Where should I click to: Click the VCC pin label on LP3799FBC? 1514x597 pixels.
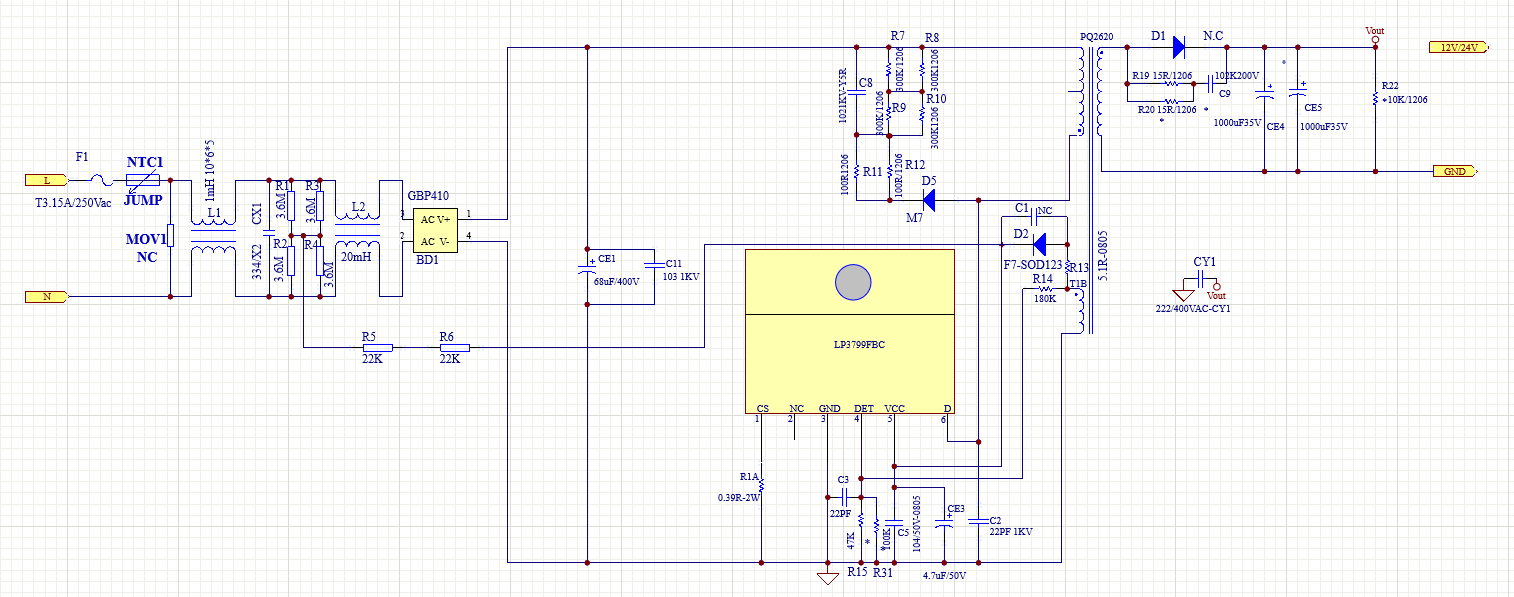coord(894,408)
